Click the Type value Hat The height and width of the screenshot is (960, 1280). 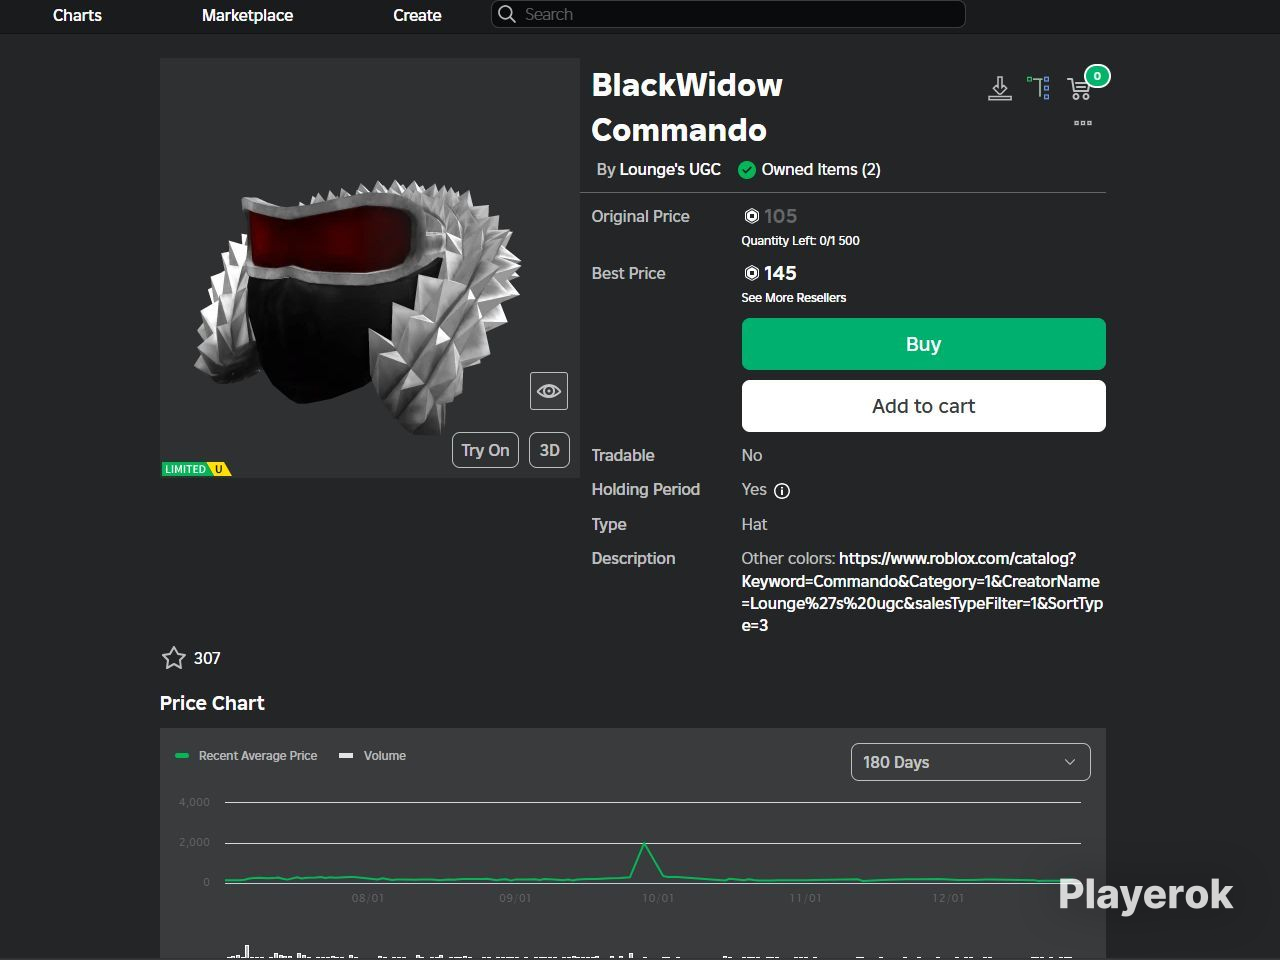tap(754, 524)
